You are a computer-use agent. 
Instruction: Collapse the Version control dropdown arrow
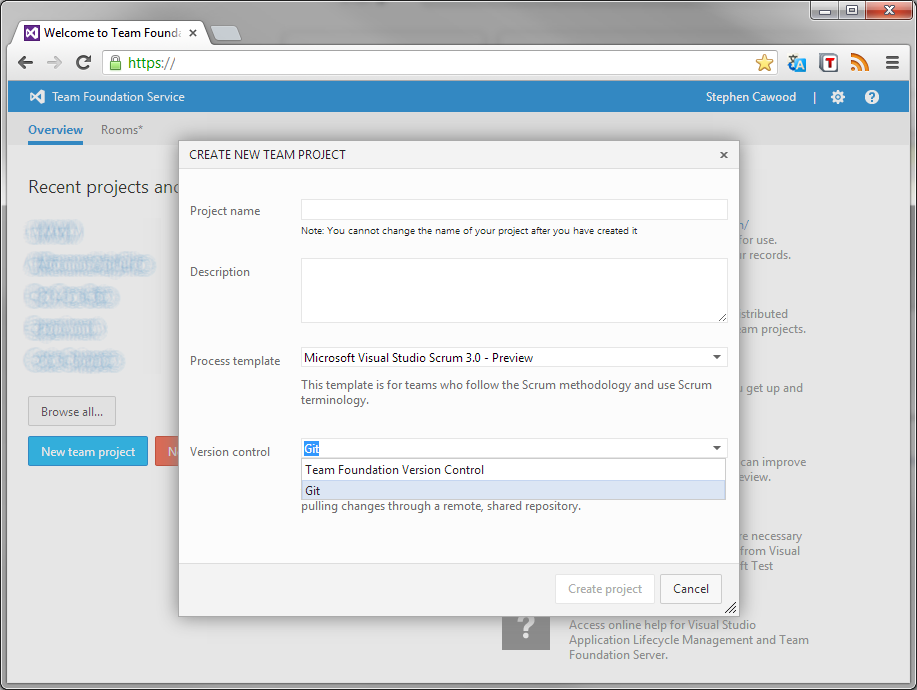(716, 448)
